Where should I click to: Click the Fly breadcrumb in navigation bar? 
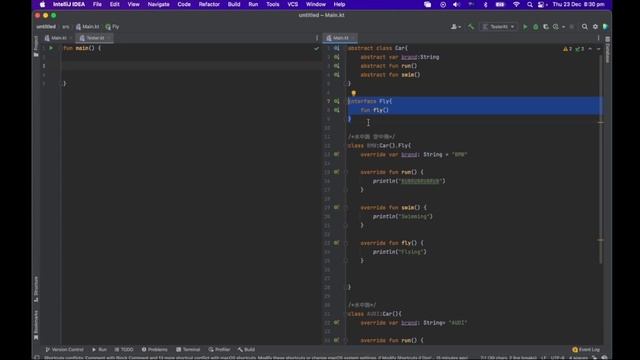click(112, 27)
